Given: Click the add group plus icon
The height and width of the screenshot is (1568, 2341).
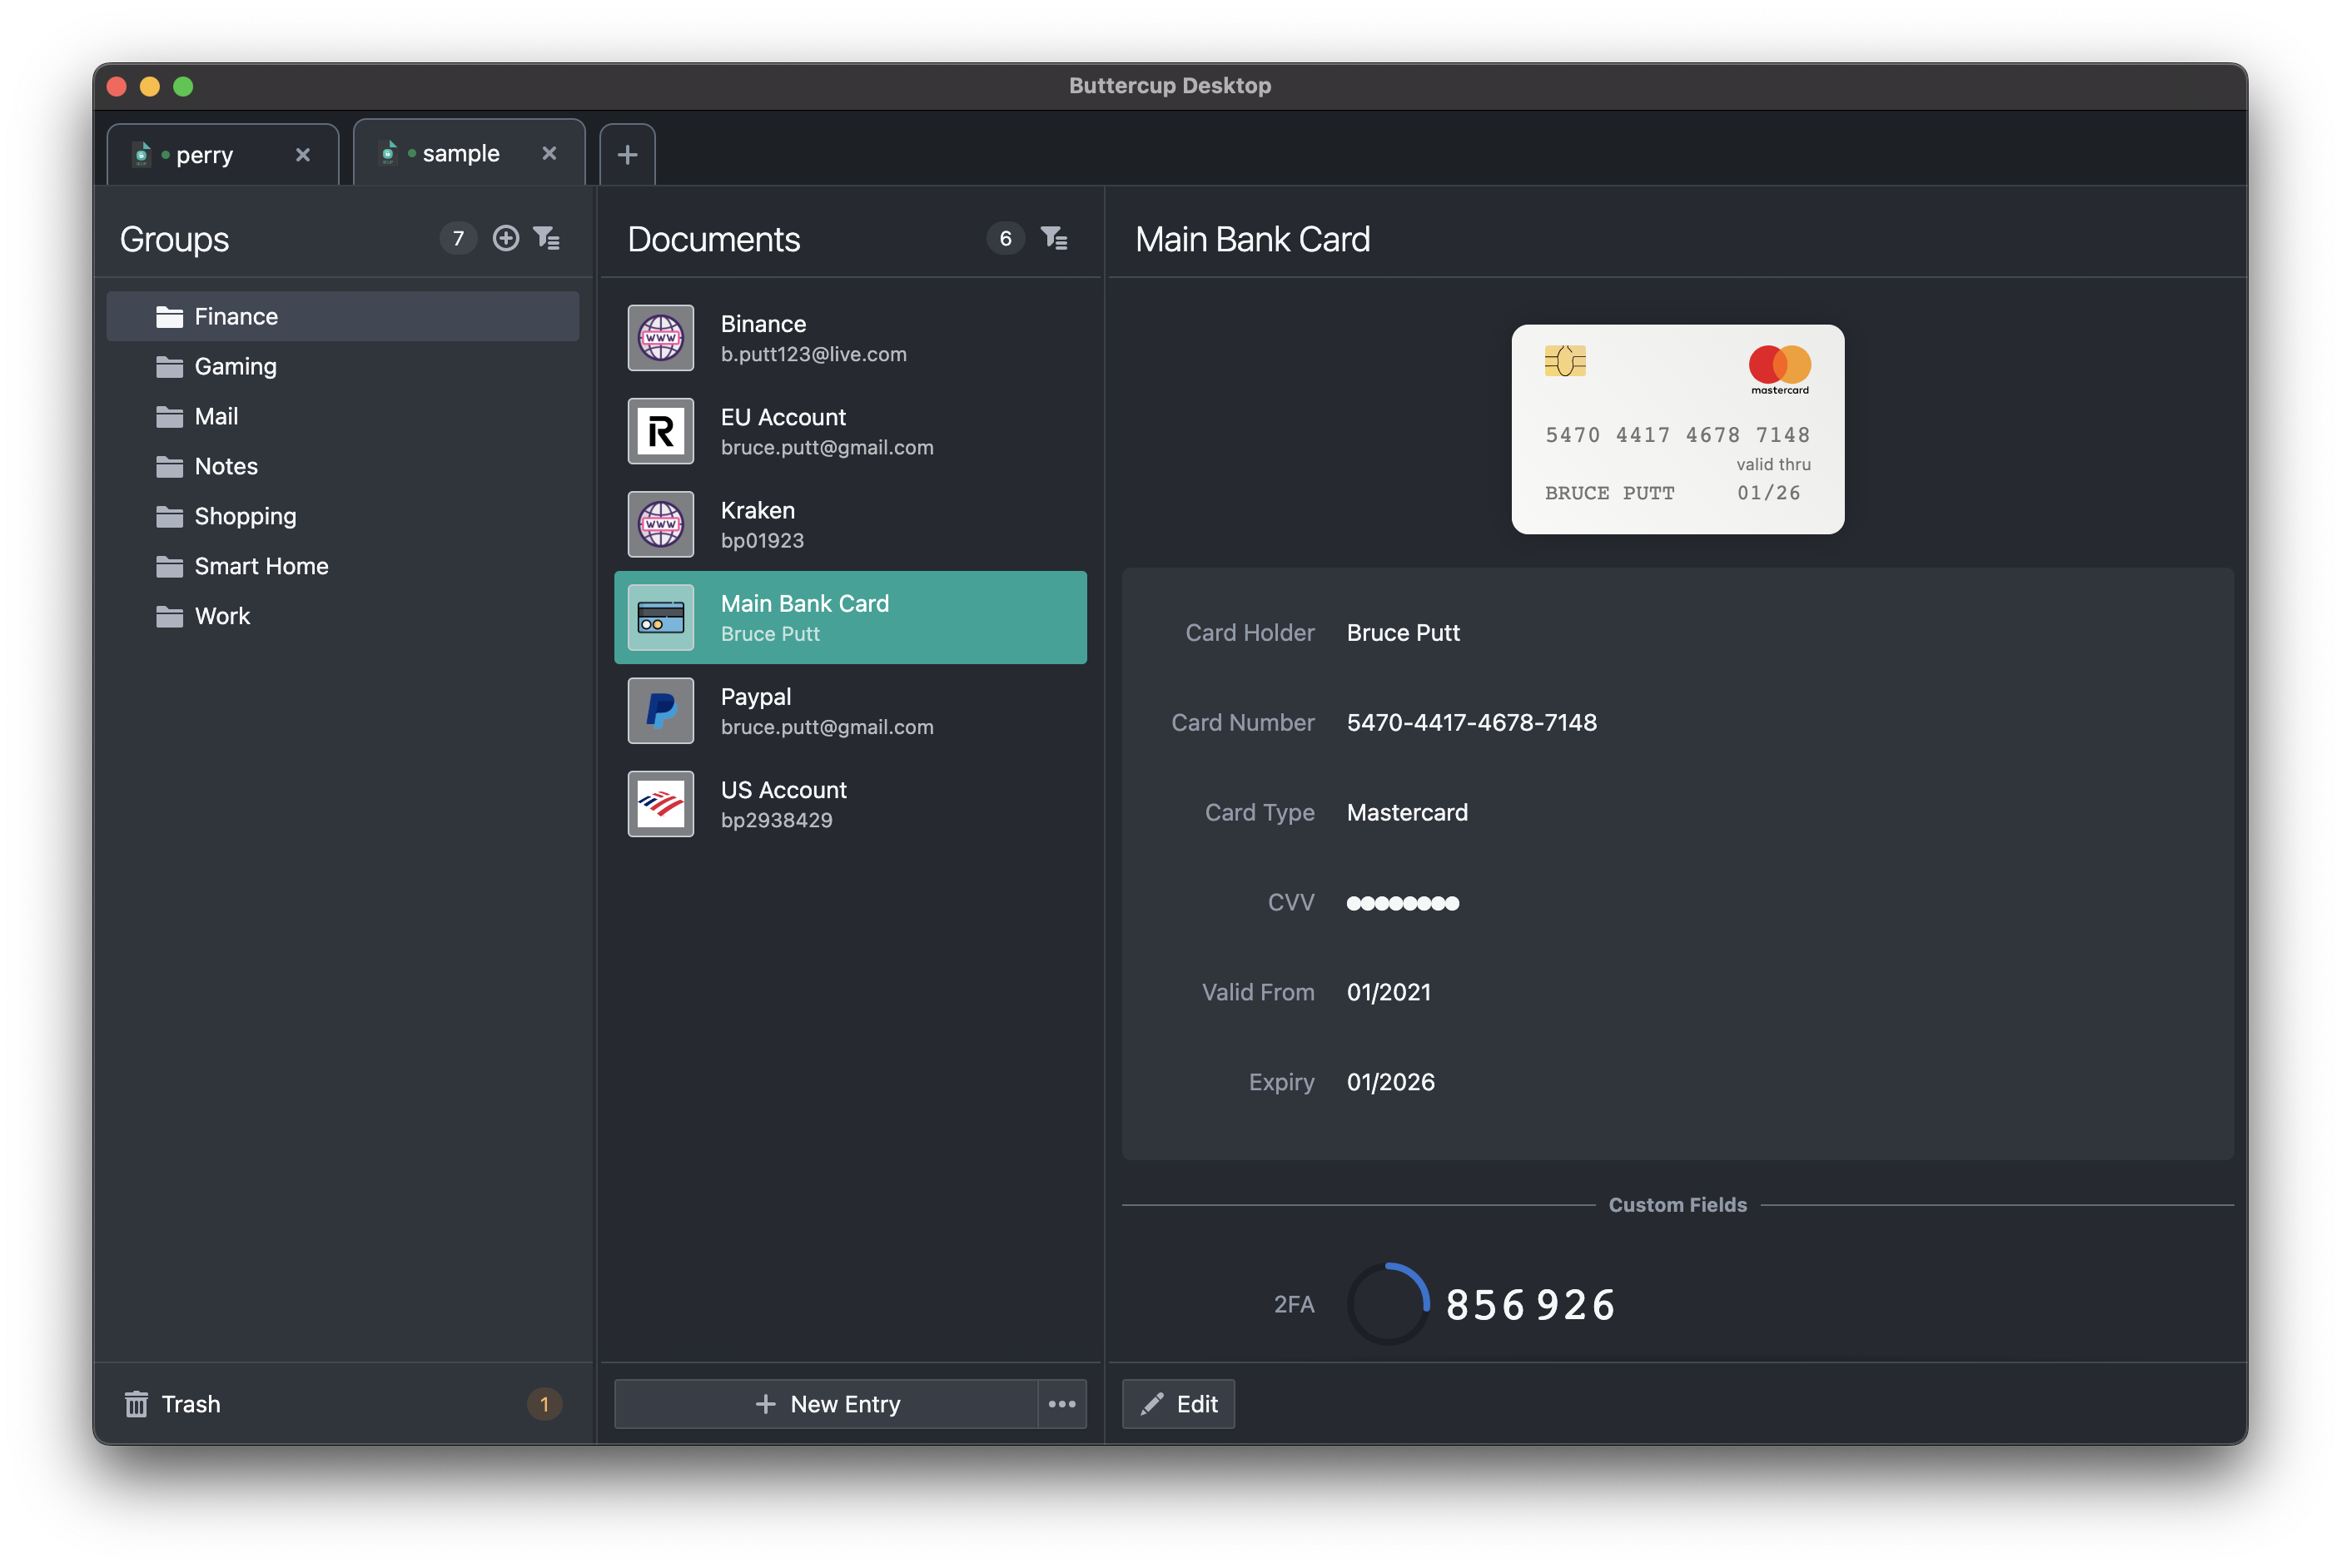Looking at the screenshot, I should click(x=506, y=238).
